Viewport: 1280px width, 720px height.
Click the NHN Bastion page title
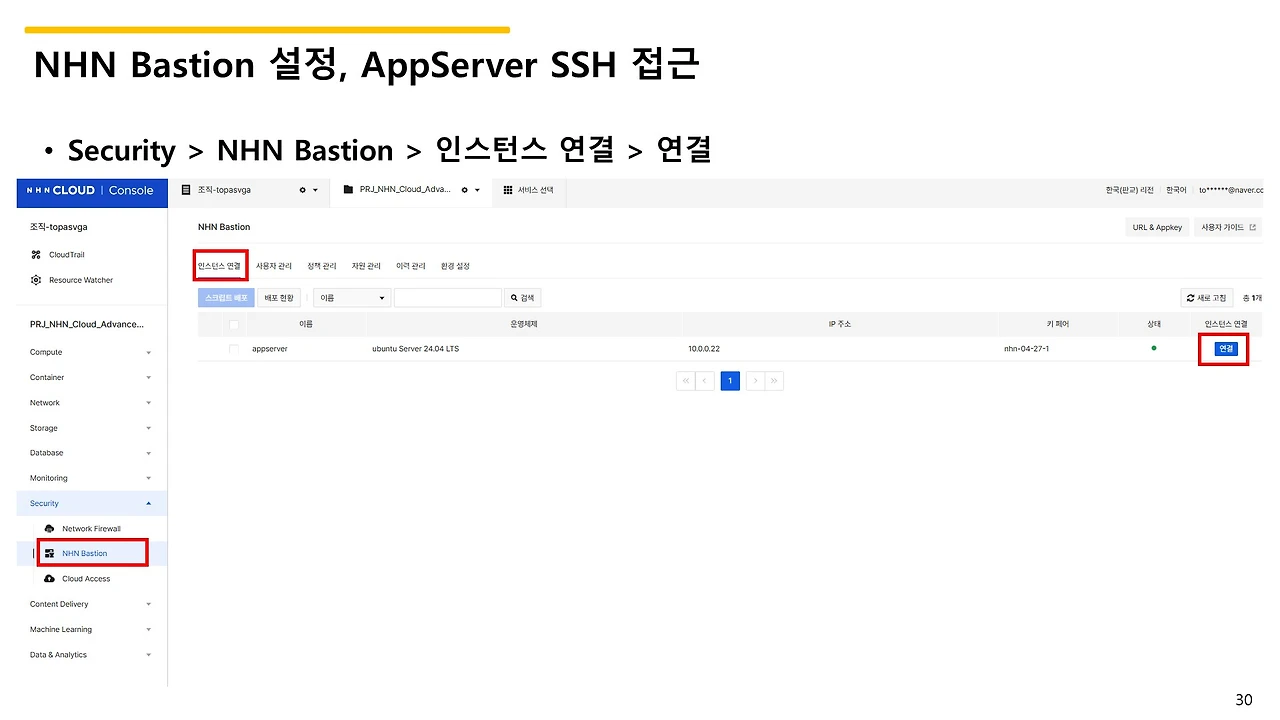(x=224, y=227)
